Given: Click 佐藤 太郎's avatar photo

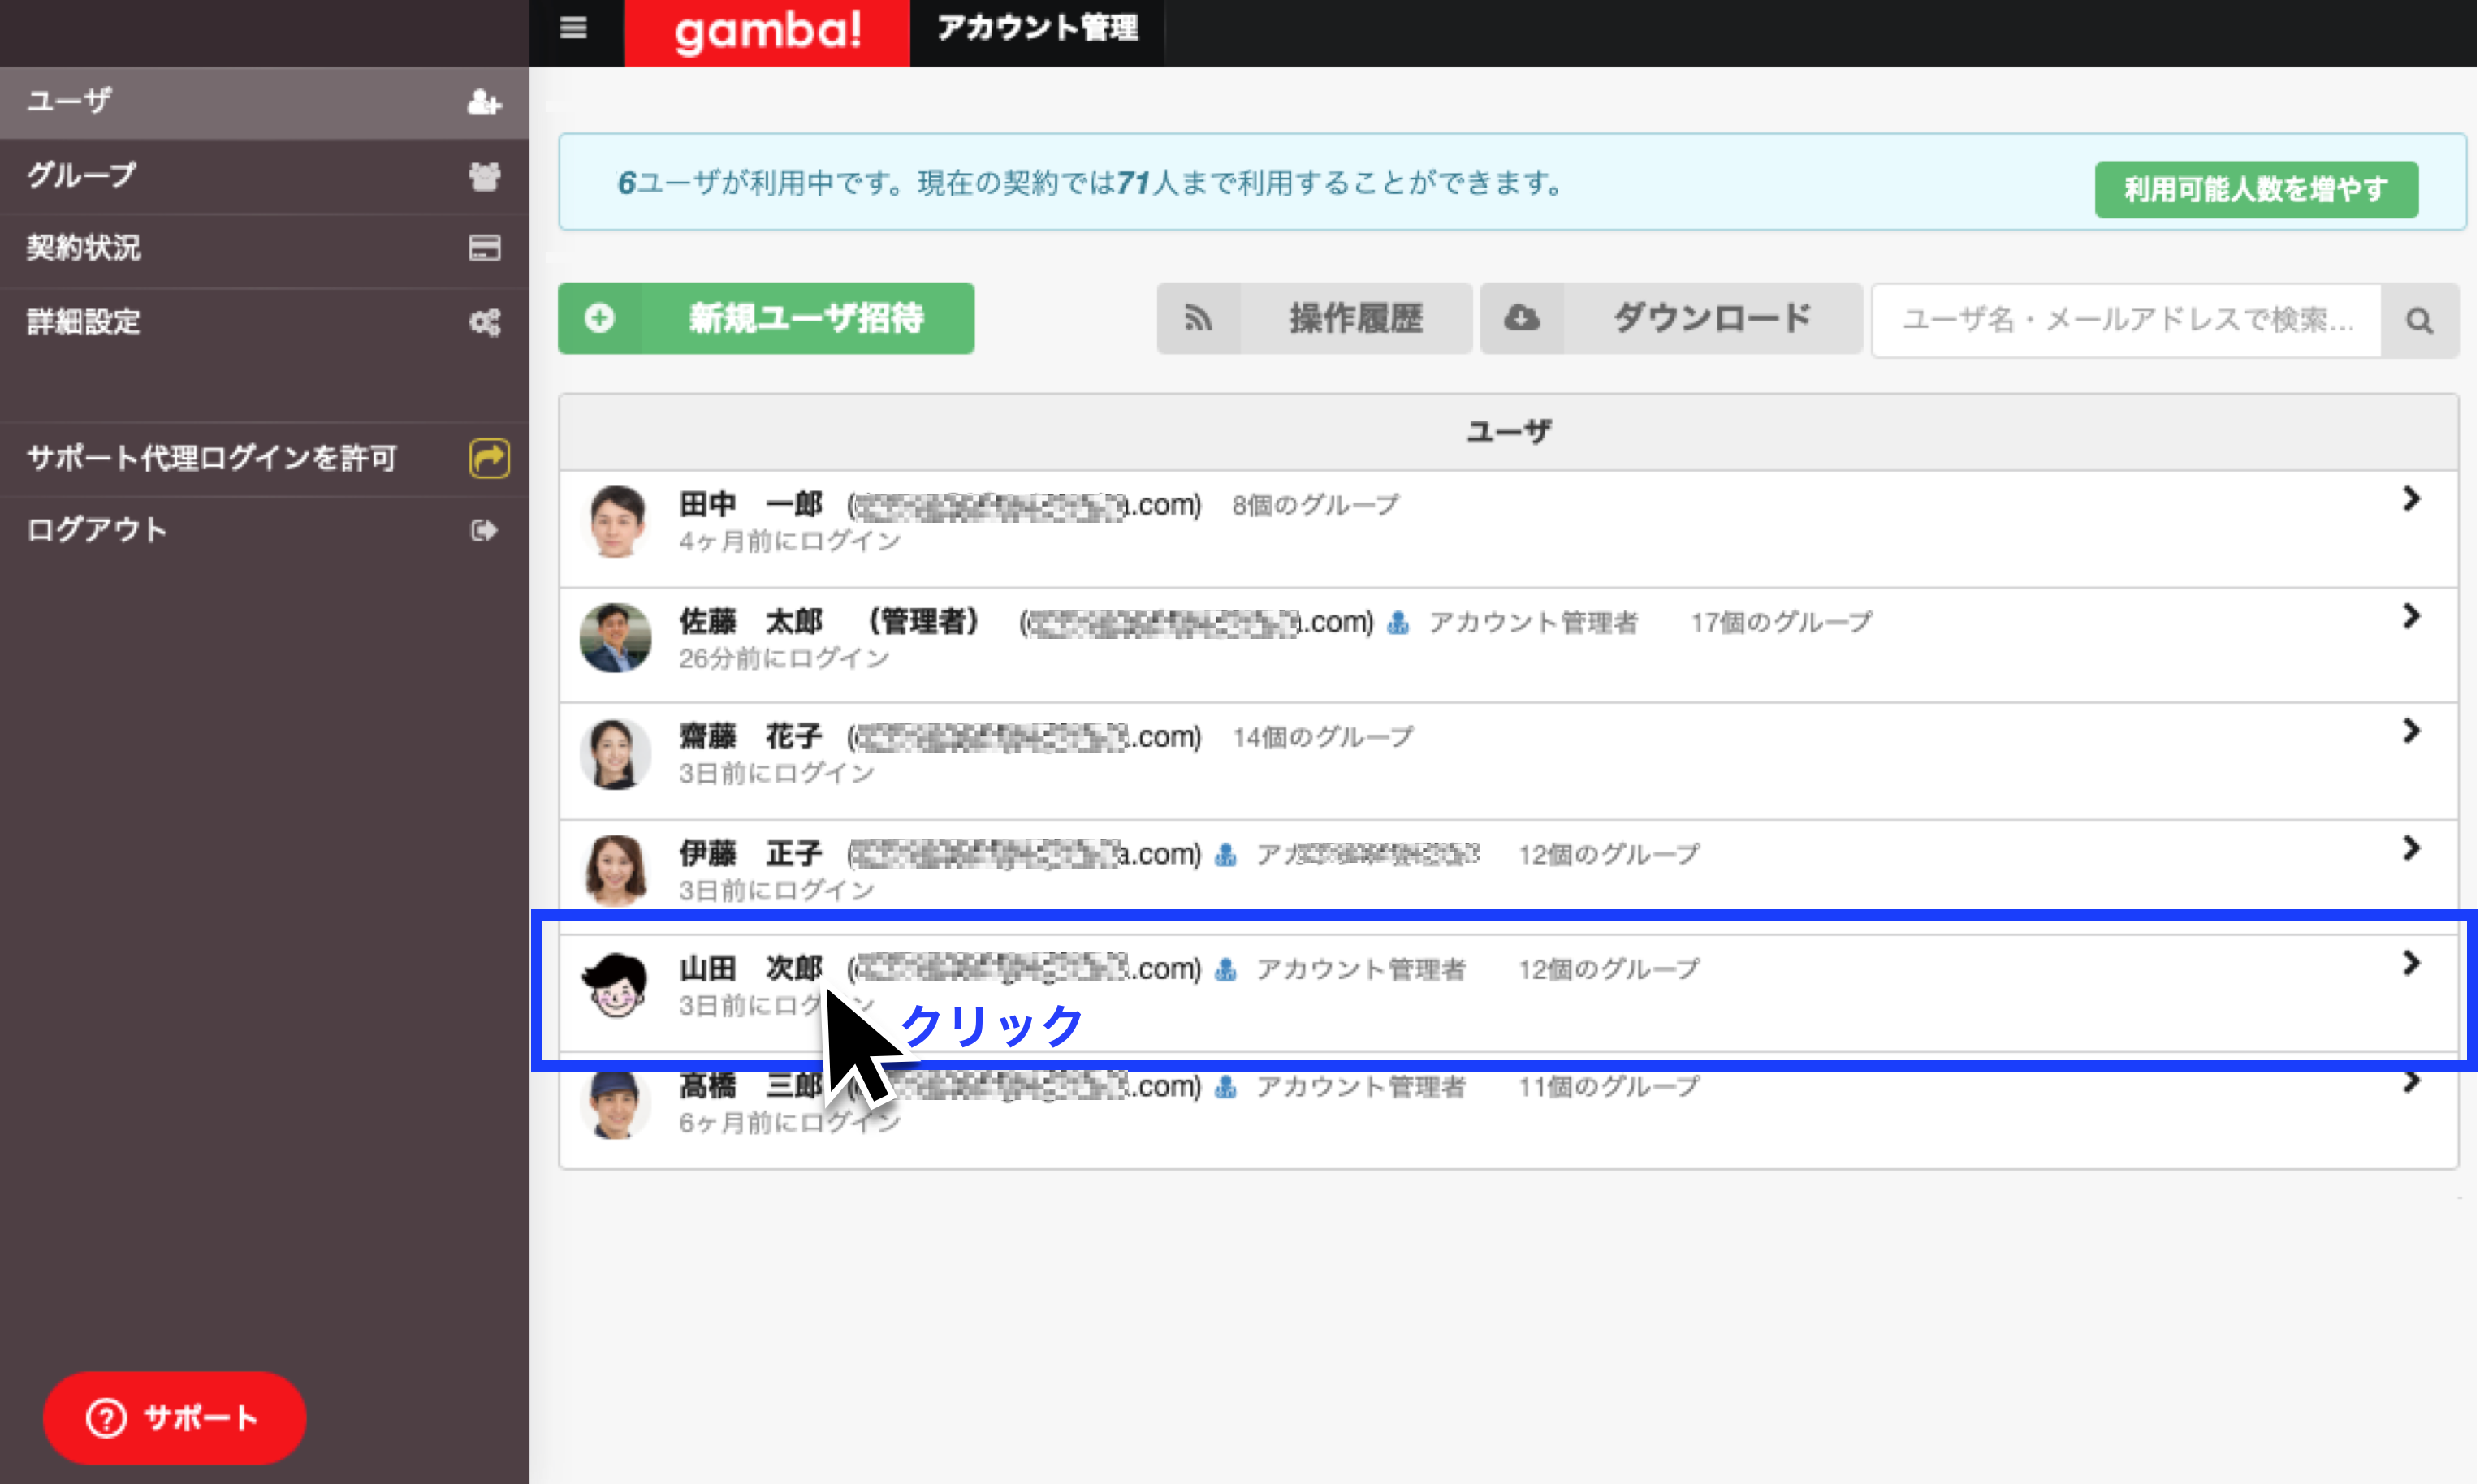Looking at the screenshot, I should click(x=615, y=637).
